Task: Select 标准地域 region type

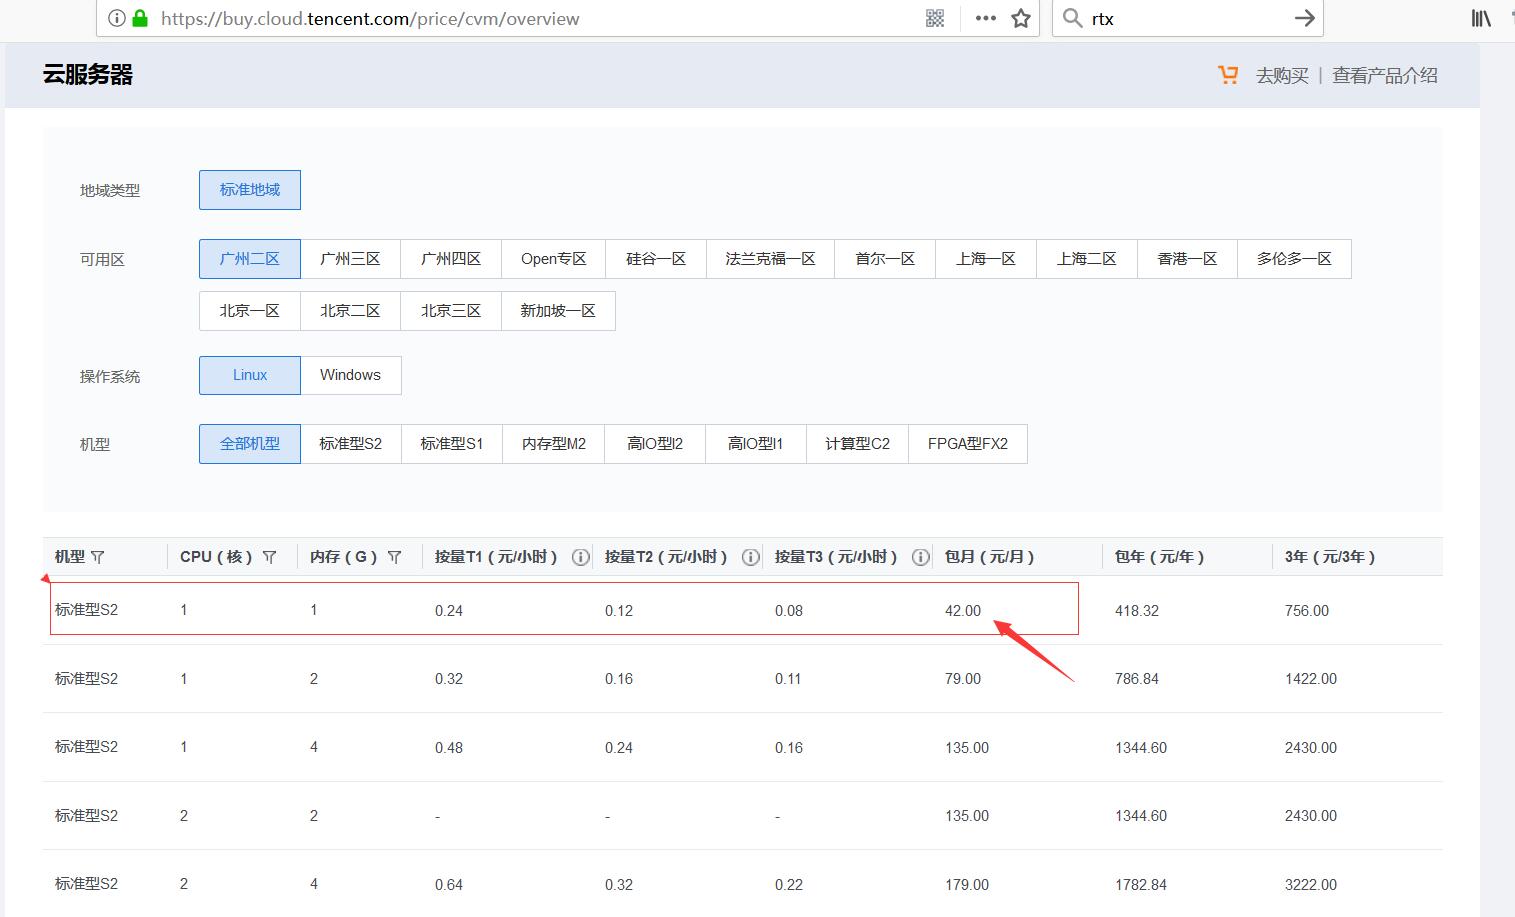Action: (250, 190)
